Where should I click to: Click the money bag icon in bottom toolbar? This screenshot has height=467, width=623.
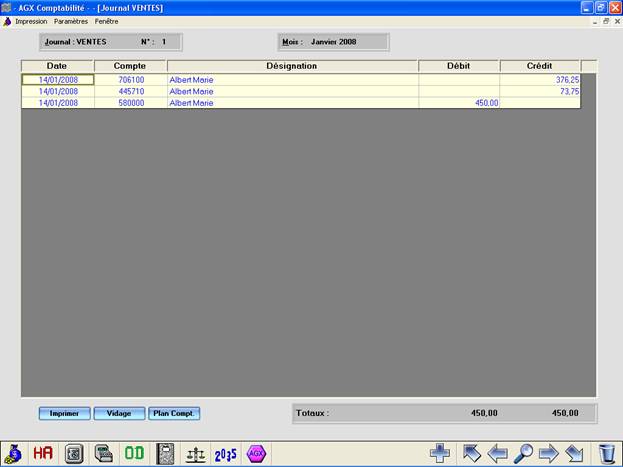(x=13, y=453)
